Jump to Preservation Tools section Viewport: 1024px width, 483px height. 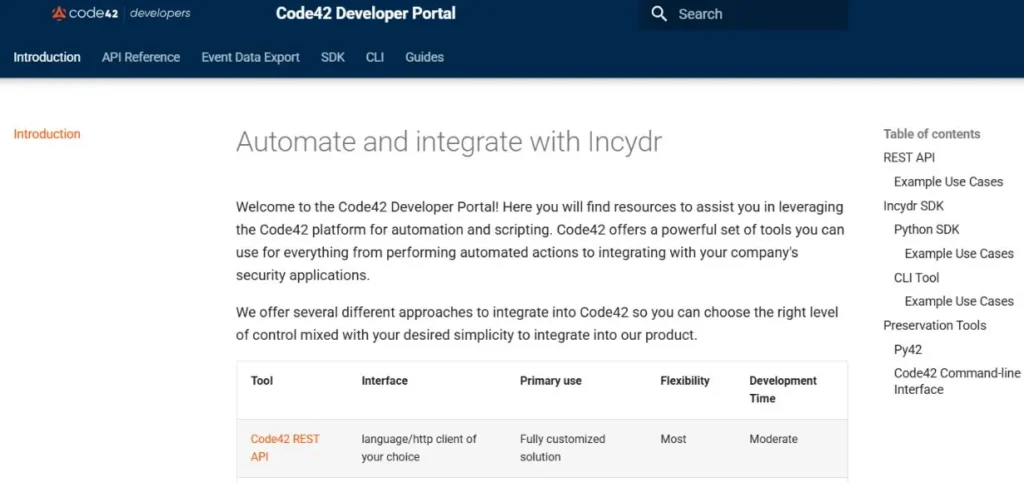coord(934,326)
